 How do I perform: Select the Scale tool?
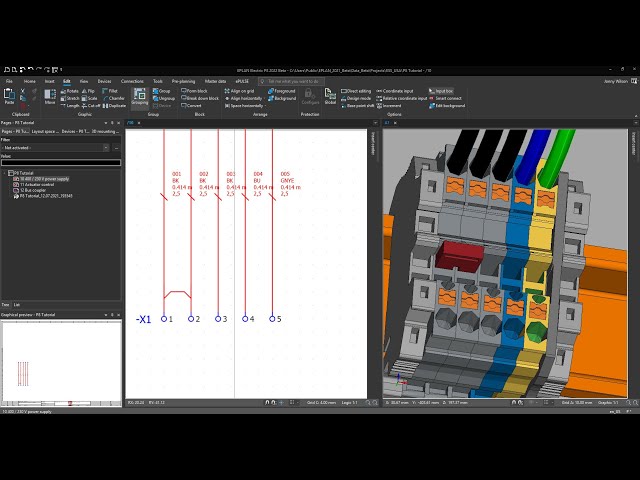[89, 98]
